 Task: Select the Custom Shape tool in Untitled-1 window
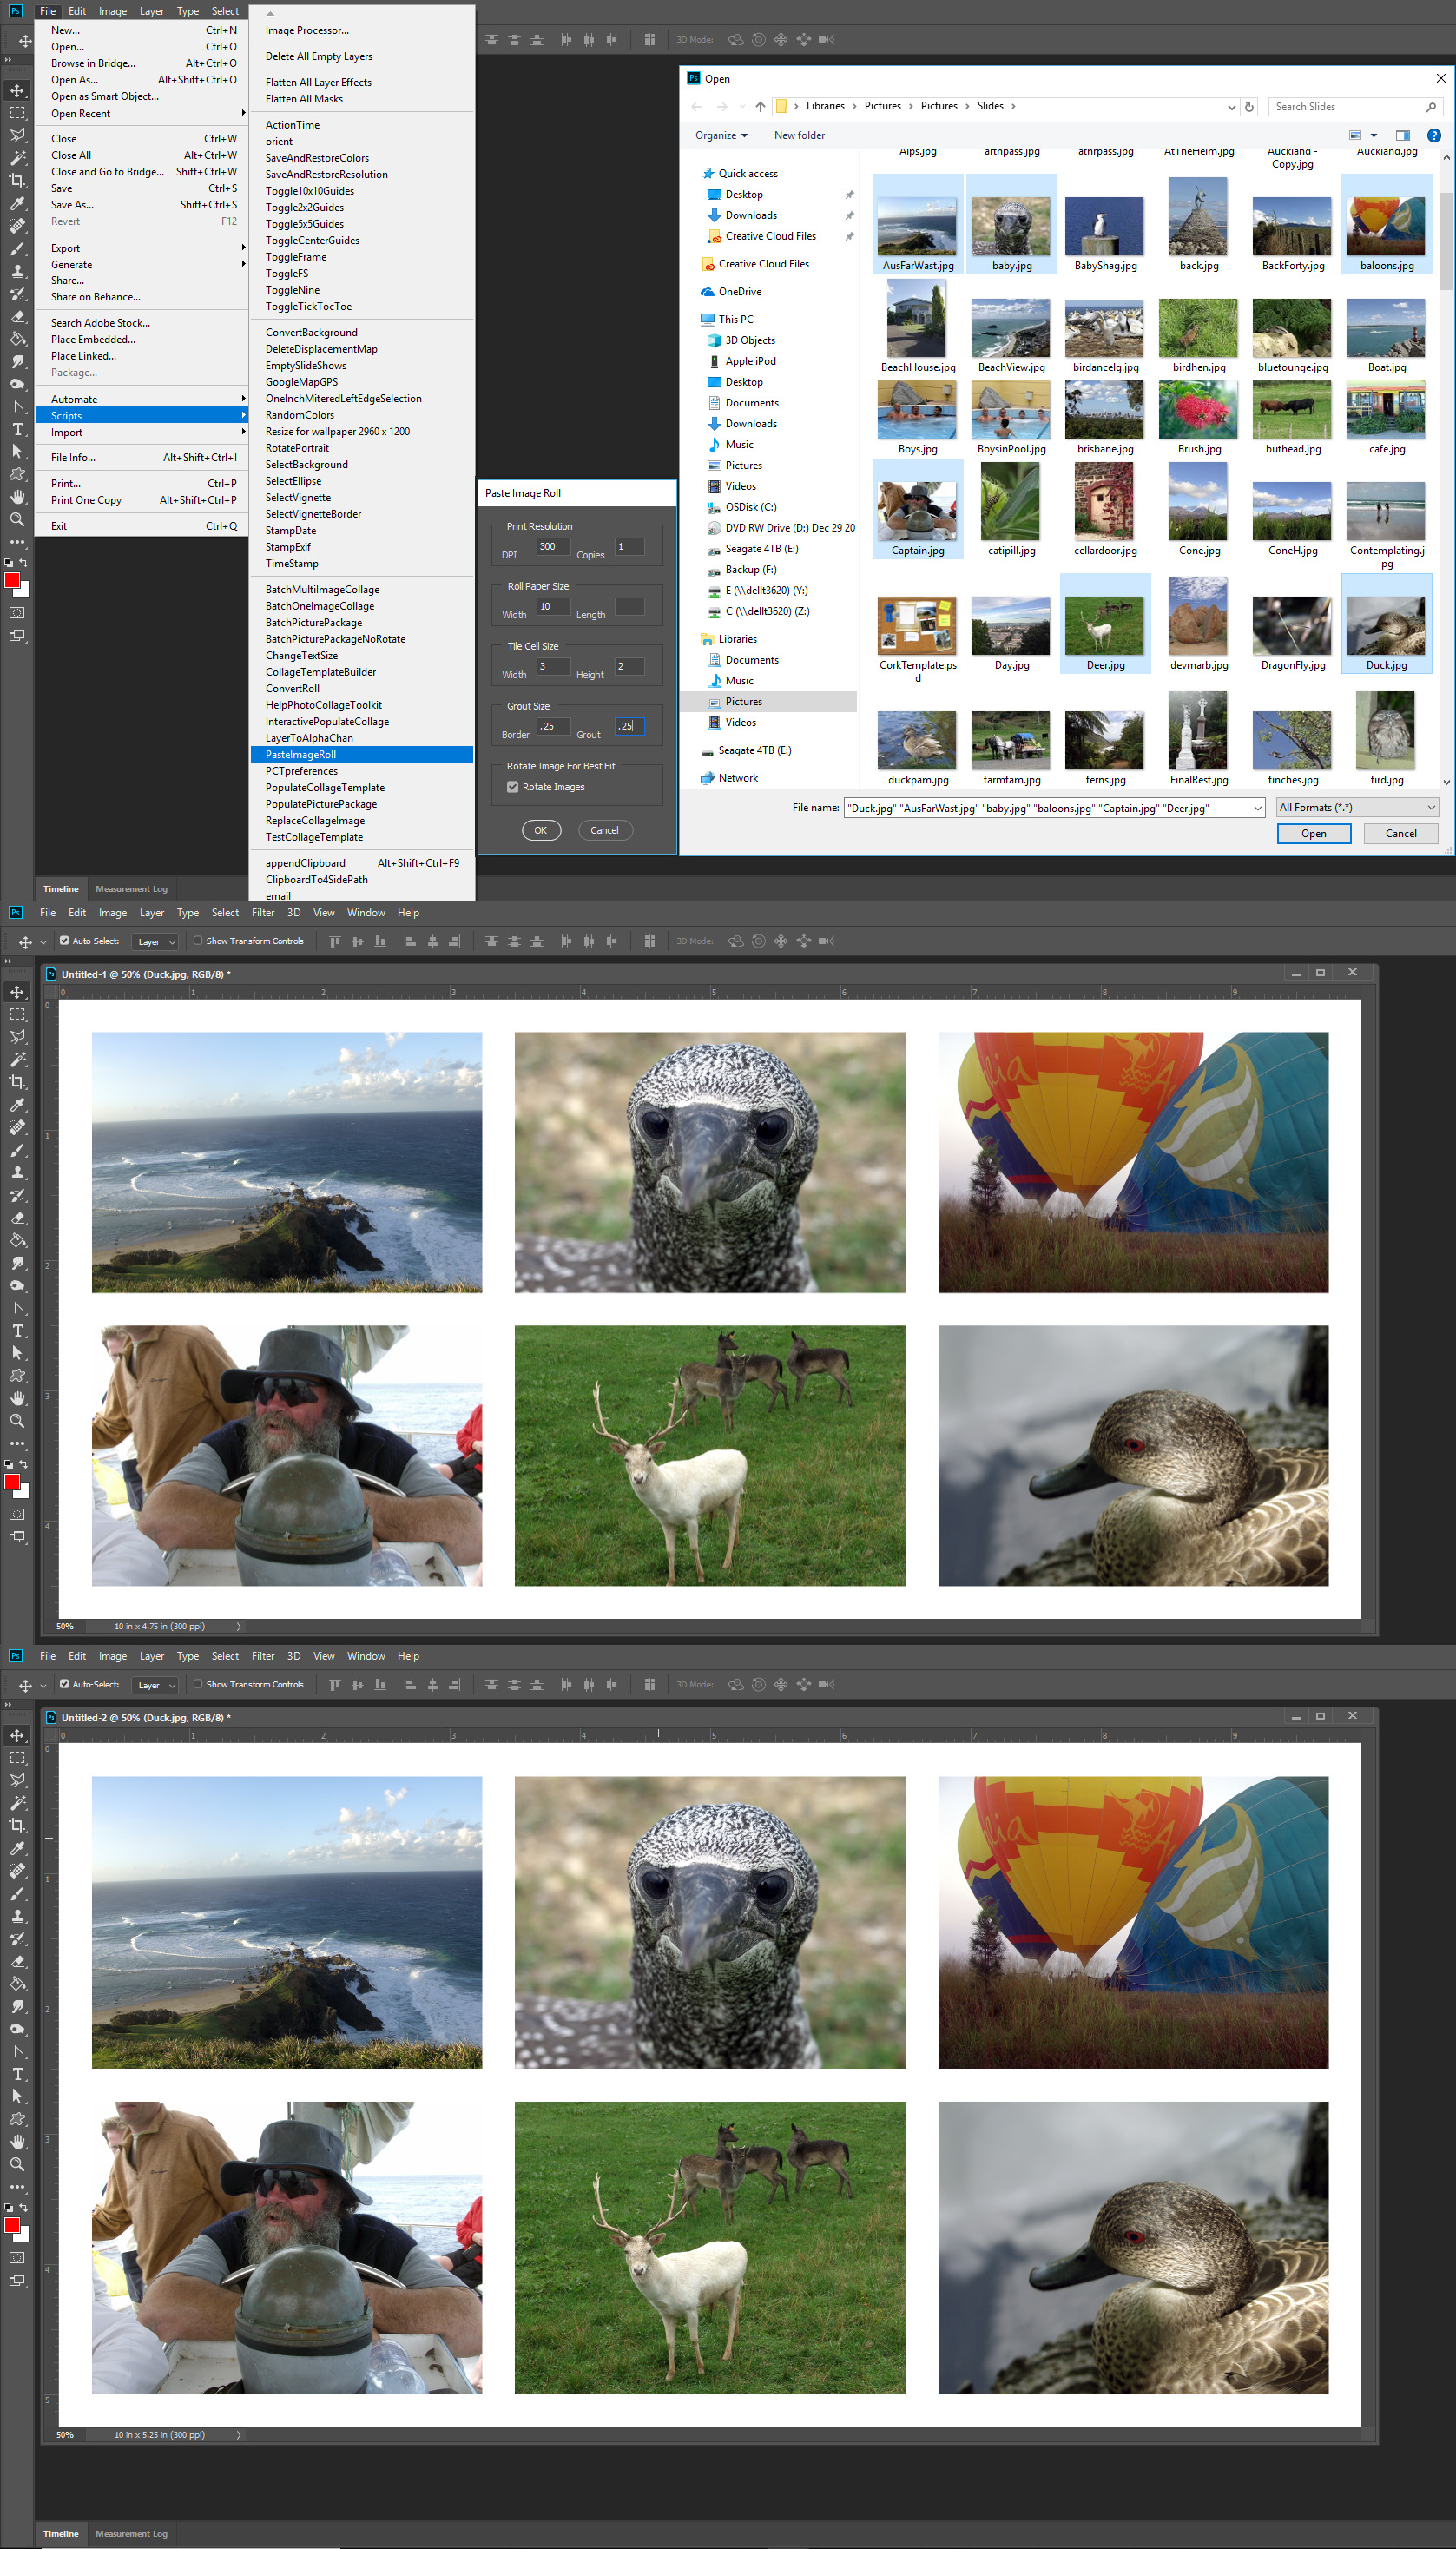(x=17, y=1376)
